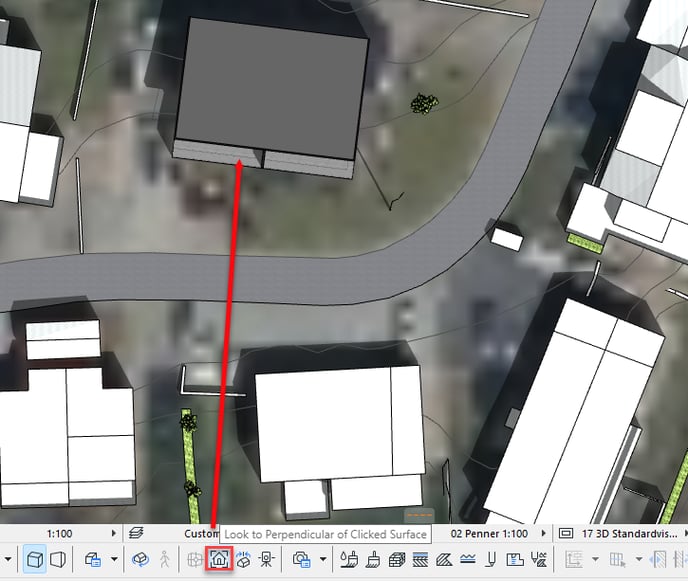
Task: Open the Building Materials brick icon
Action: click(x=397, y=559)
